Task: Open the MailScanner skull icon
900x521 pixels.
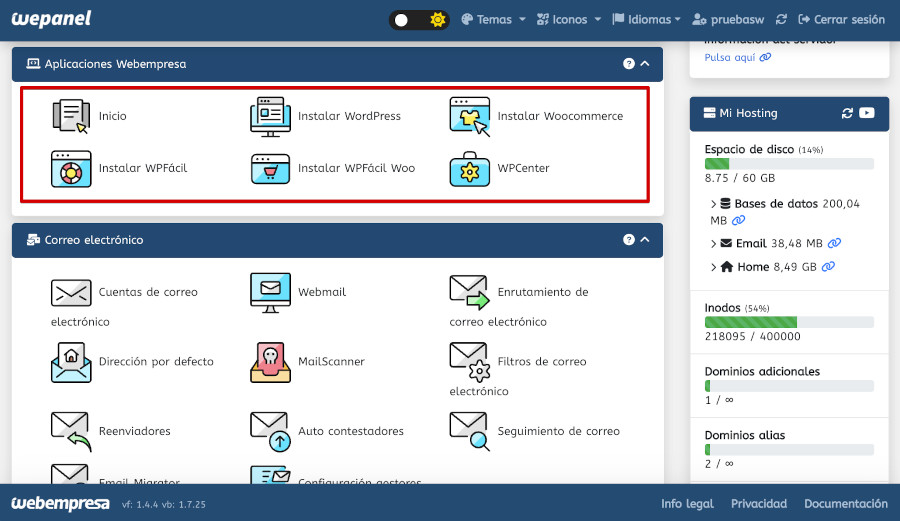Action: pos(270,362)
